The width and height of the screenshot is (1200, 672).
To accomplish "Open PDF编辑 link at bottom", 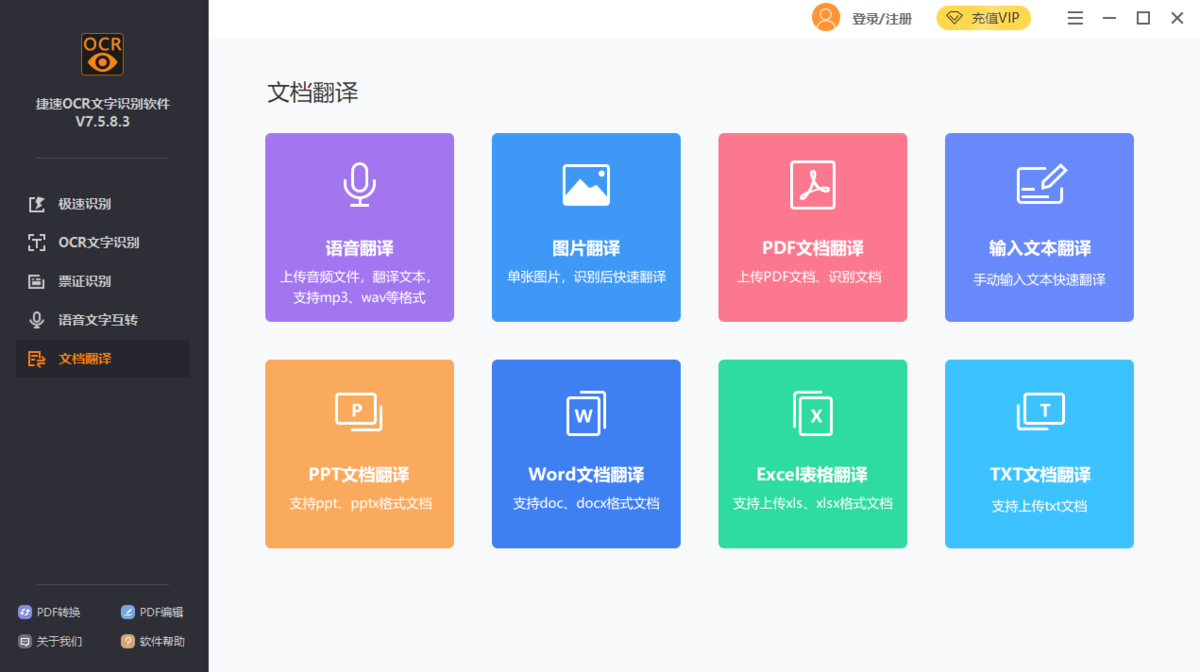I will [x=152, y=612].
